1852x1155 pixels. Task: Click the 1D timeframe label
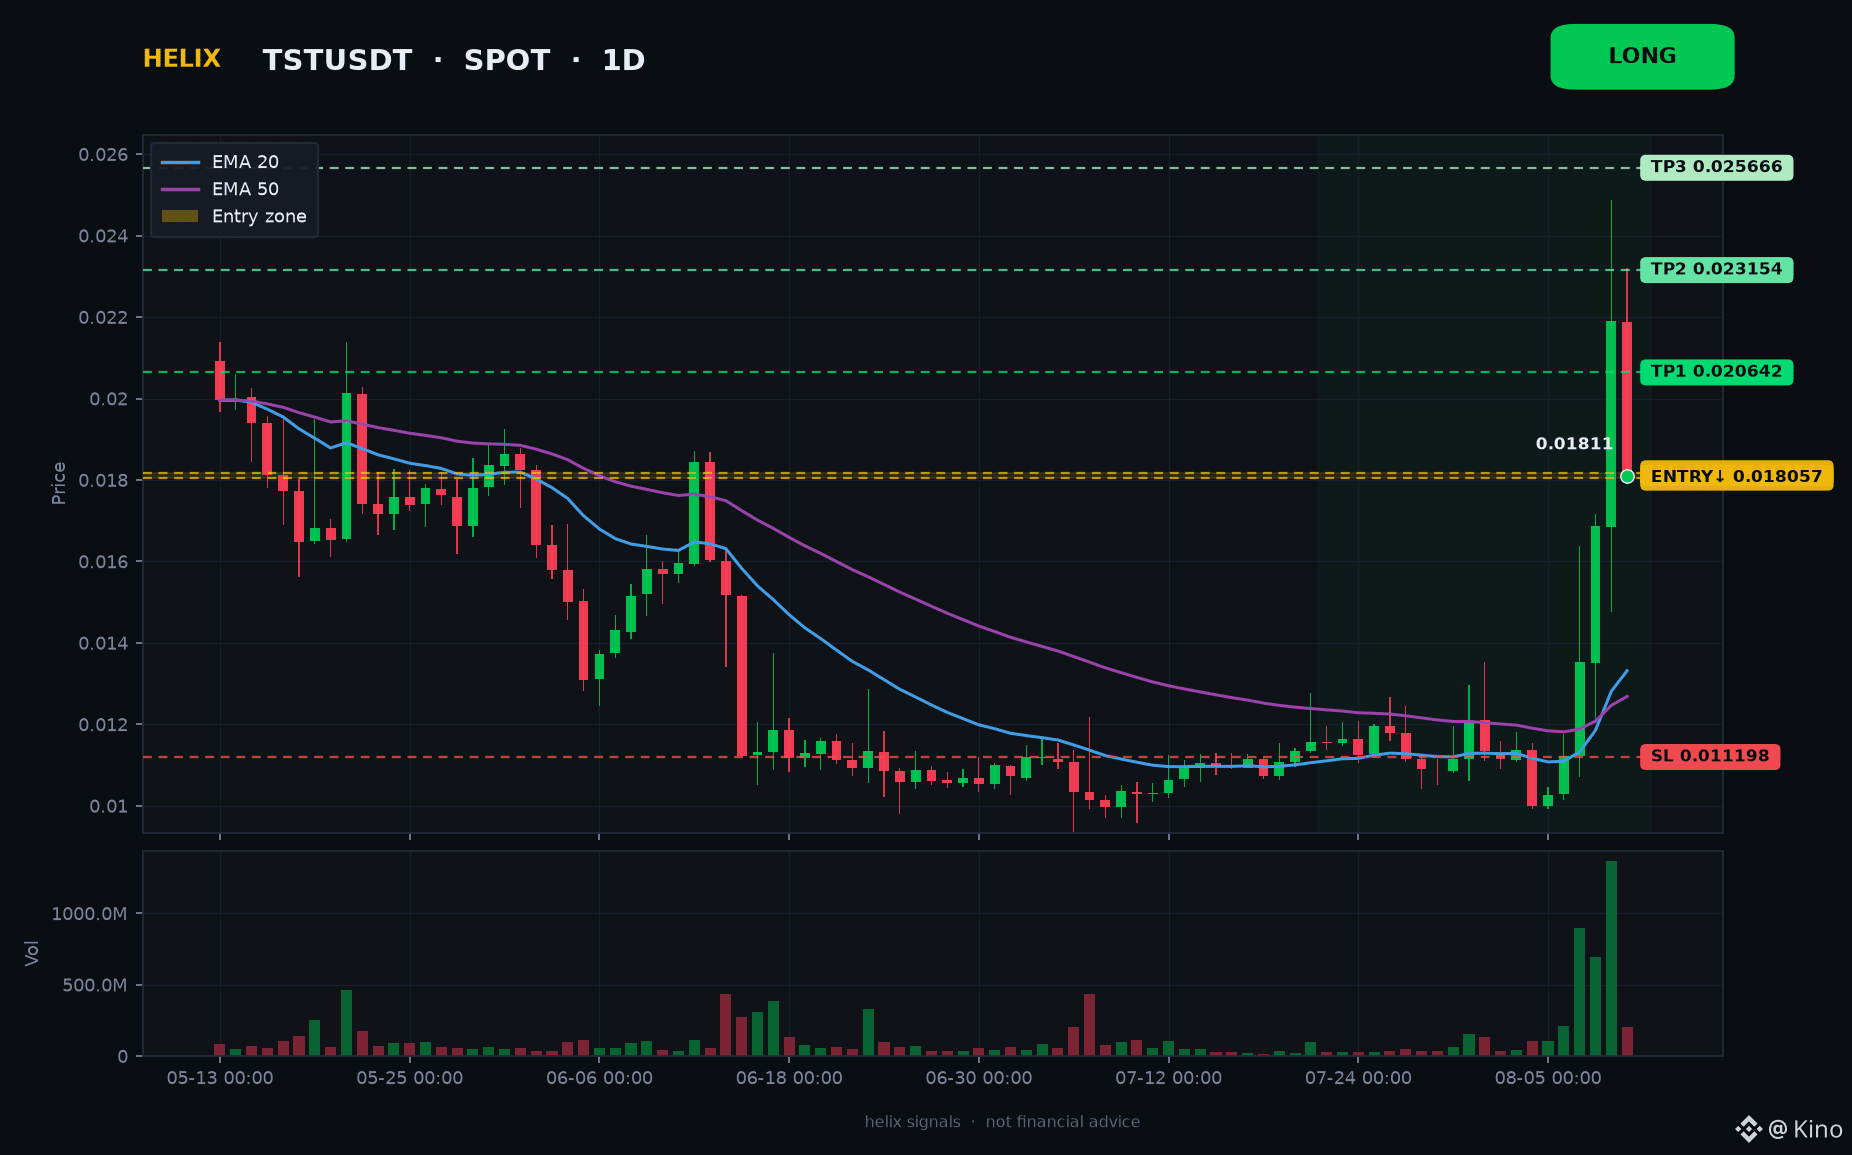coord(623,60)
